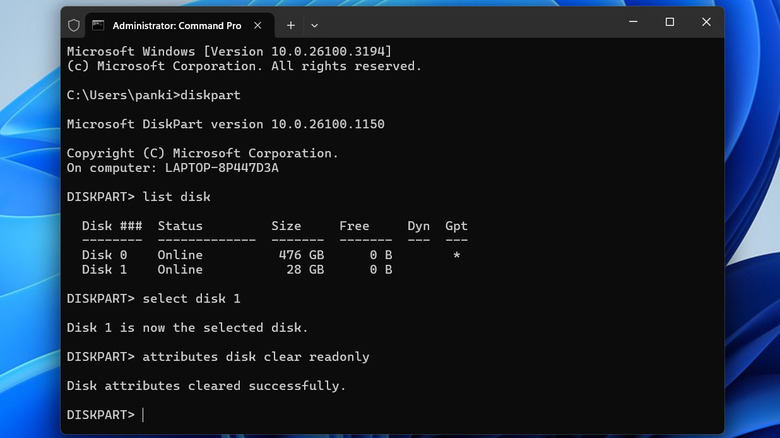Click 'Microsoft DiskPart version 10.0.26100.1150' text
780x438 pixels.
coord(226,124)
